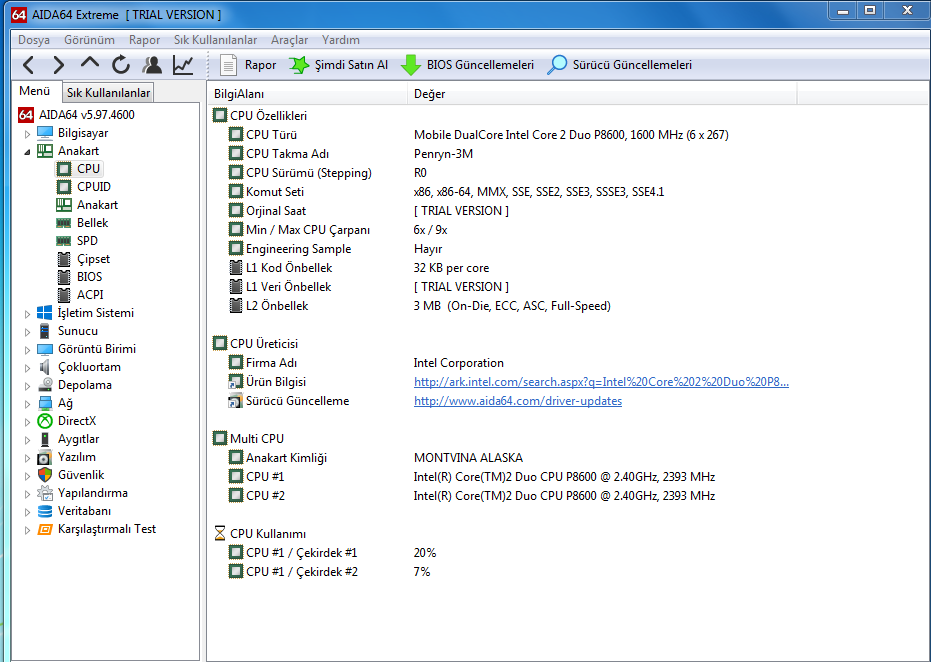Open the Araçlar menu
931x662 pixels.
pyautogui.click(x=289, y=40)
